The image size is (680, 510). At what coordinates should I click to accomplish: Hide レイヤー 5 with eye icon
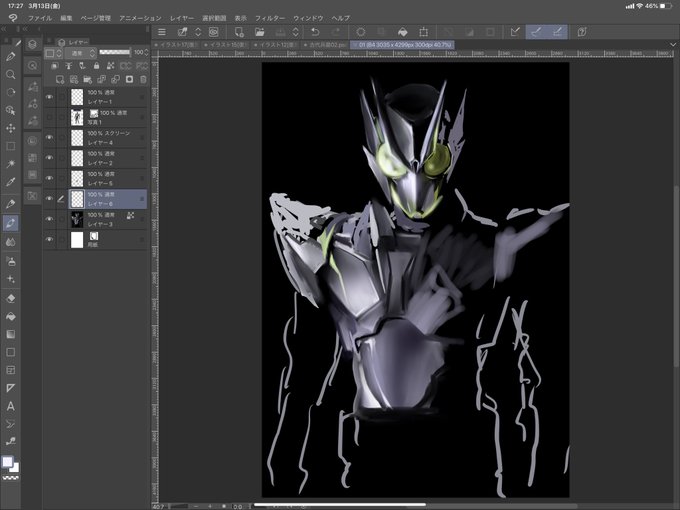49,178
